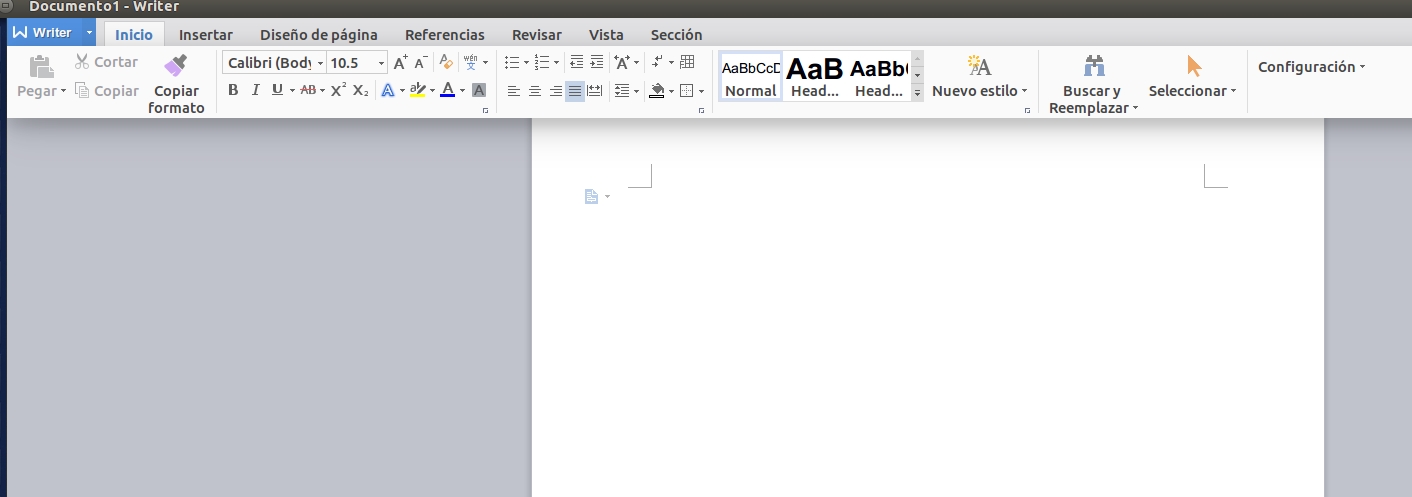Screen dimensions: 1412x497
Task: Center align the text
Action: click(534, 91)
